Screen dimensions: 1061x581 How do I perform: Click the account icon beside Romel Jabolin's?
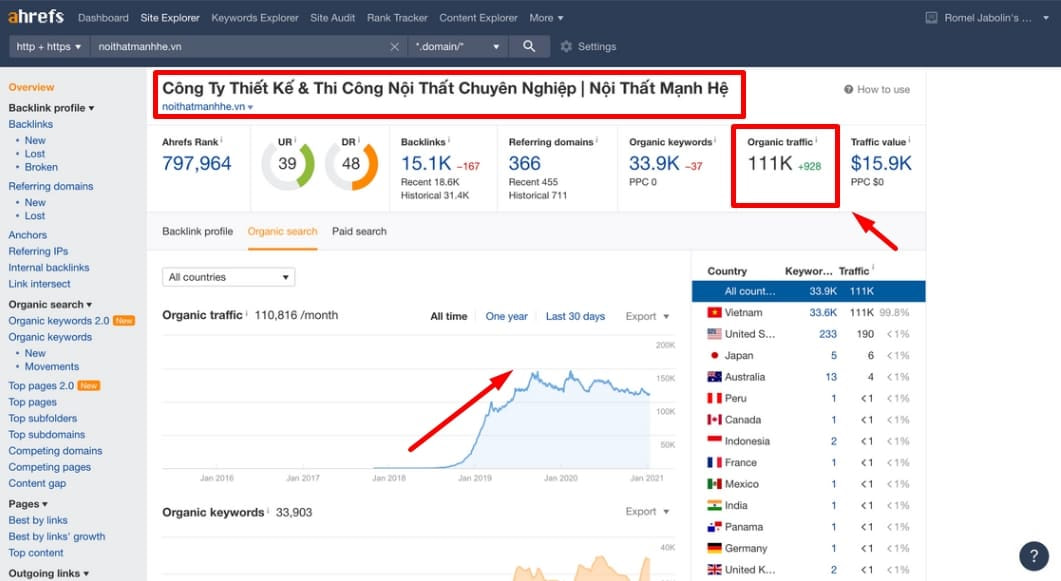pyautogui.click(x=931, y=18)
